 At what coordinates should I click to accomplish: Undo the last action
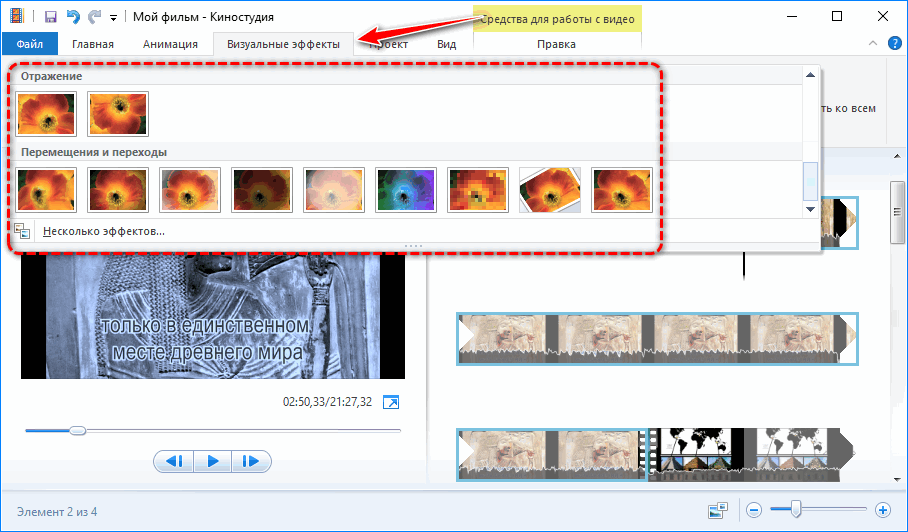coord(73,17)
